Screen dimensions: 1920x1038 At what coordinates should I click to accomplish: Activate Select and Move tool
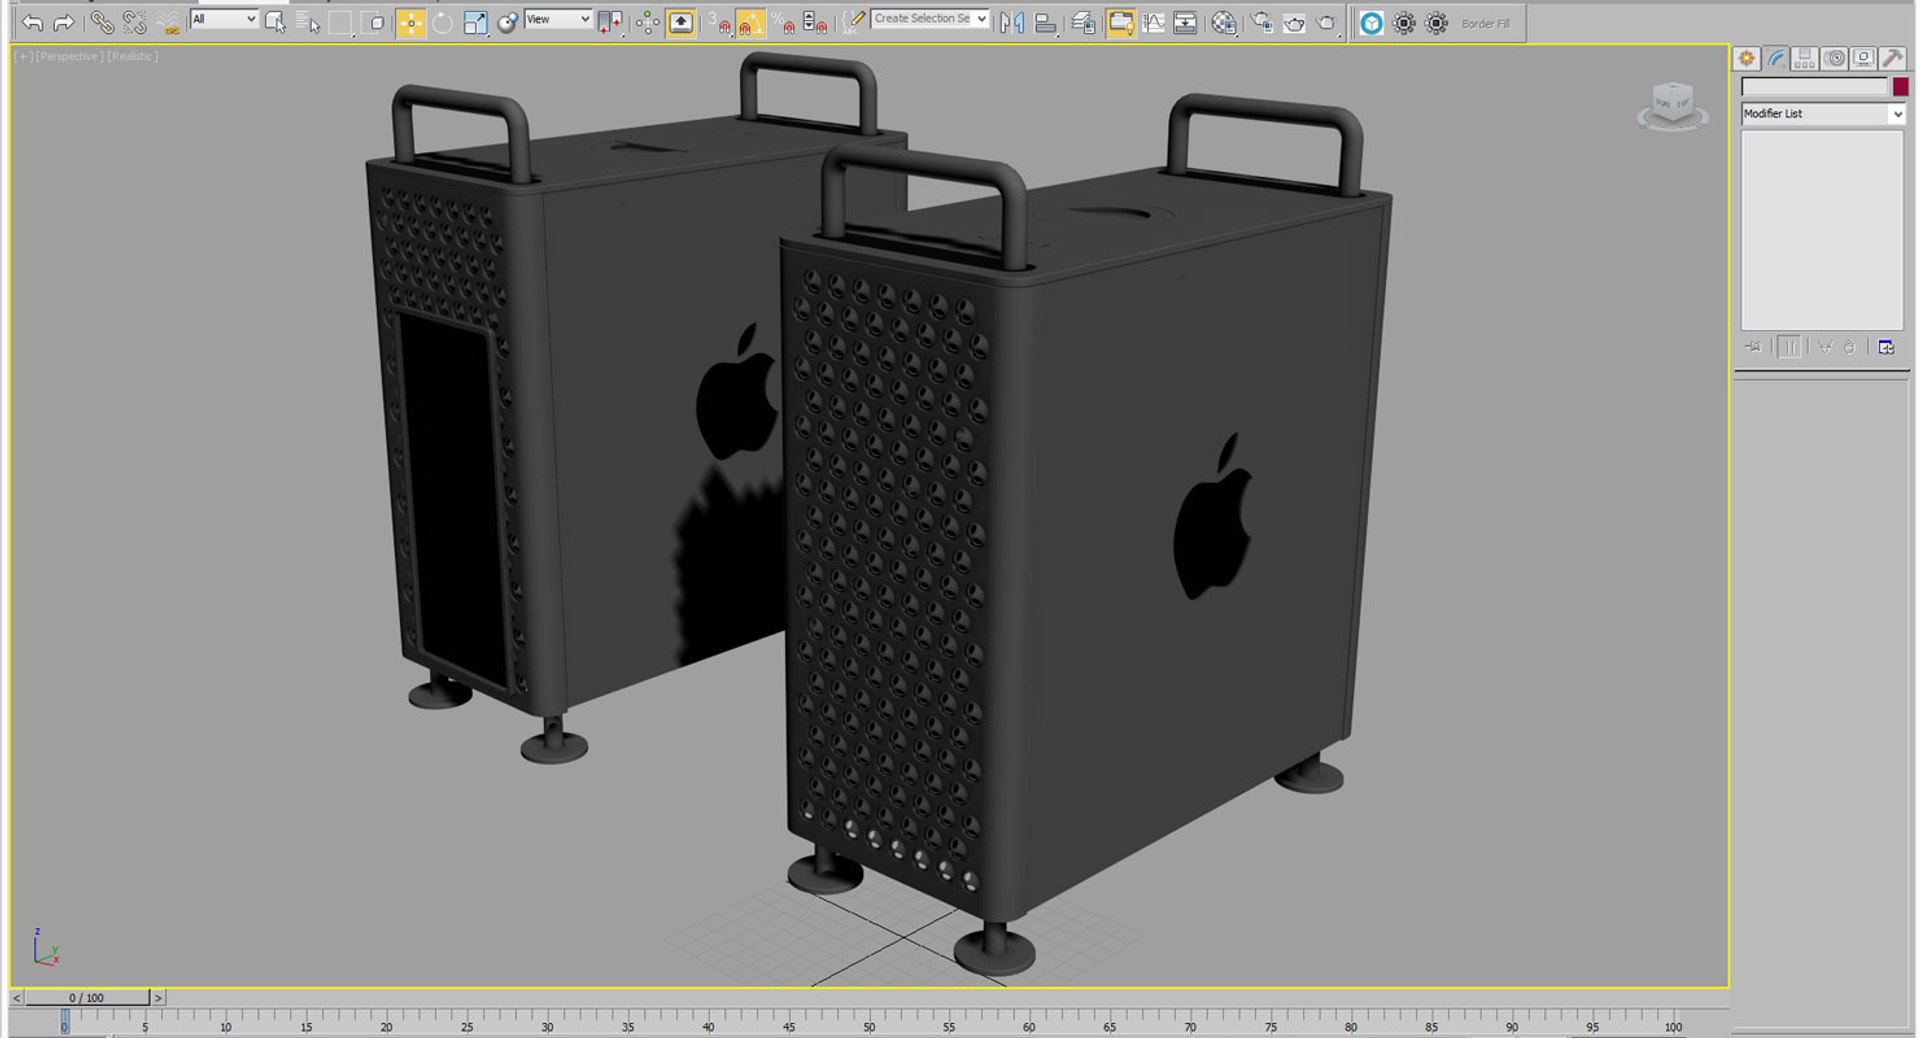pos(410,22)
